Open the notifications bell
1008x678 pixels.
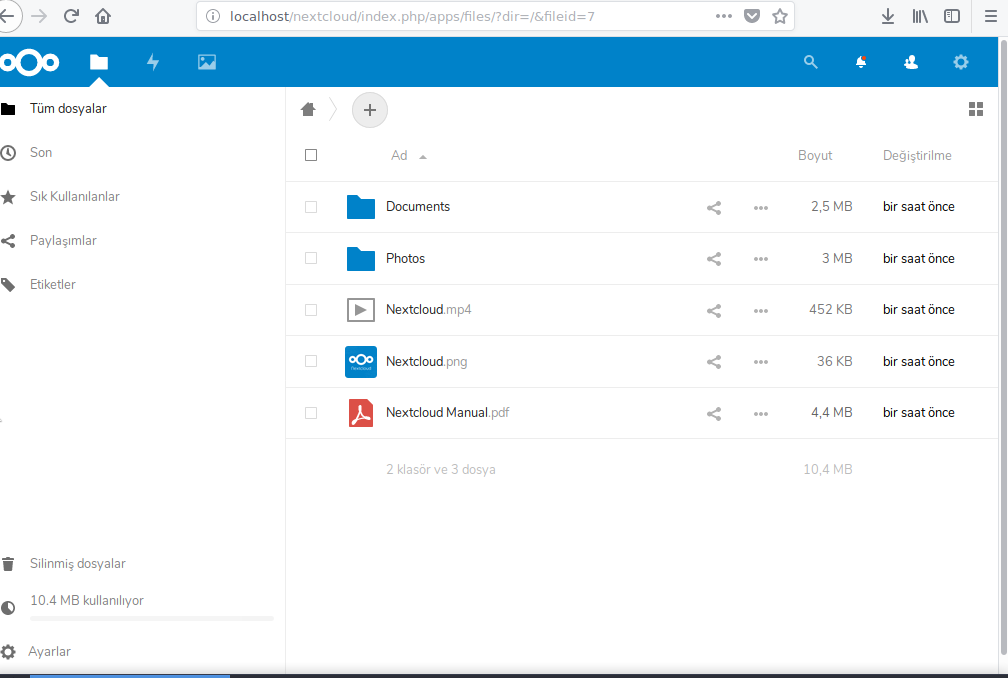point(861,62)
